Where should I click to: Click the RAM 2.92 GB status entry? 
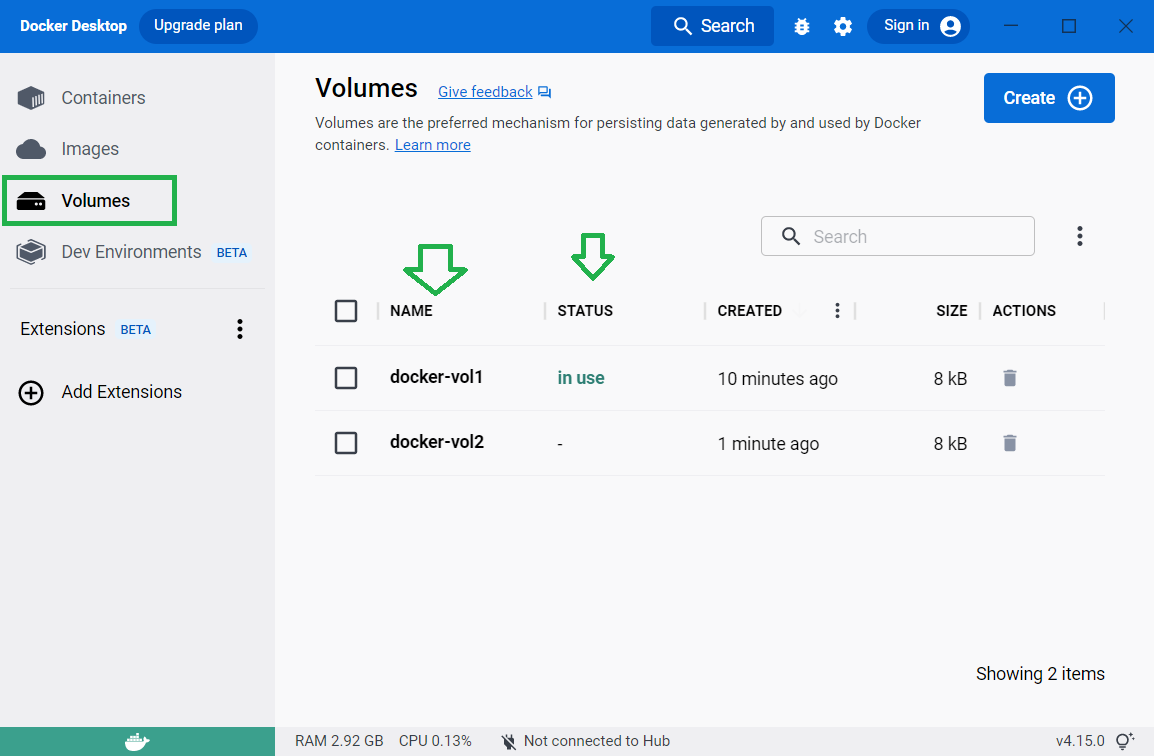coord(339,741)
